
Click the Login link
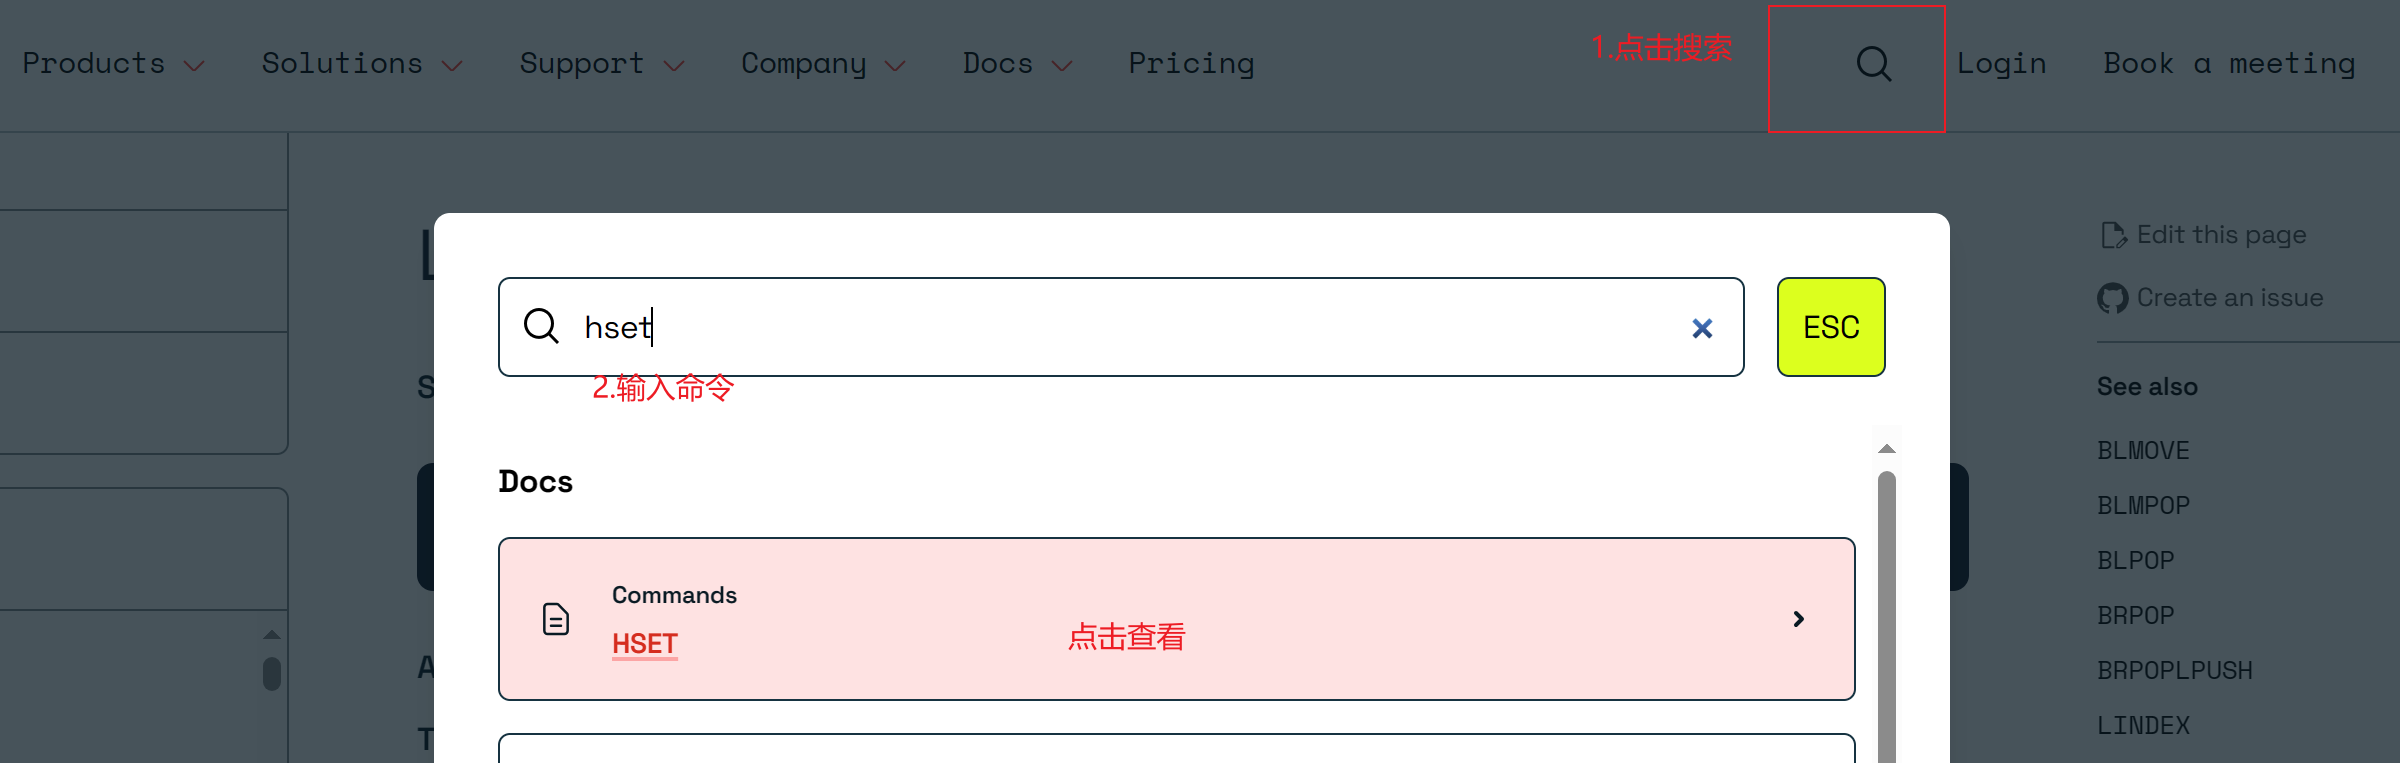[2001, 63]
